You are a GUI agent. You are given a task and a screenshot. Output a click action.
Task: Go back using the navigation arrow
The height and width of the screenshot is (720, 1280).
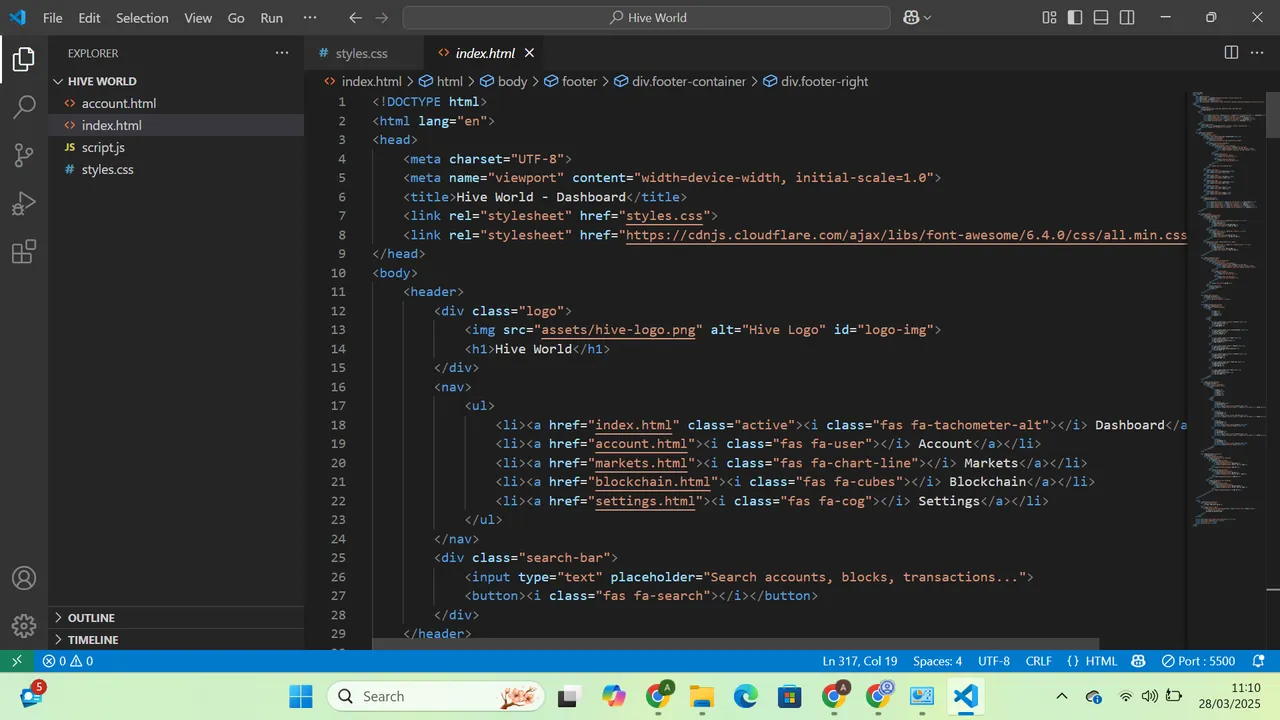tap(355, 18)
